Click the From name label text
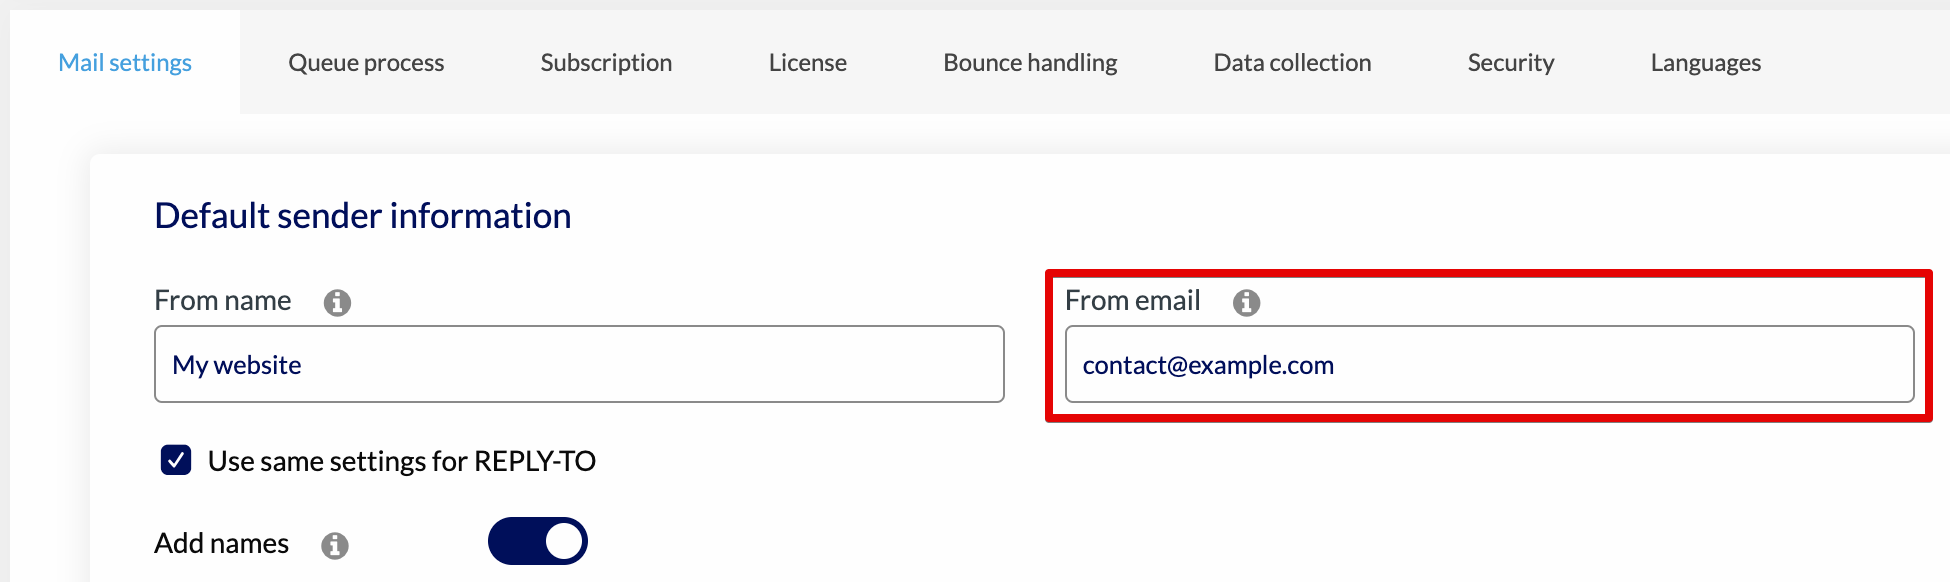 pyautogui.click(x=223, y=300)
